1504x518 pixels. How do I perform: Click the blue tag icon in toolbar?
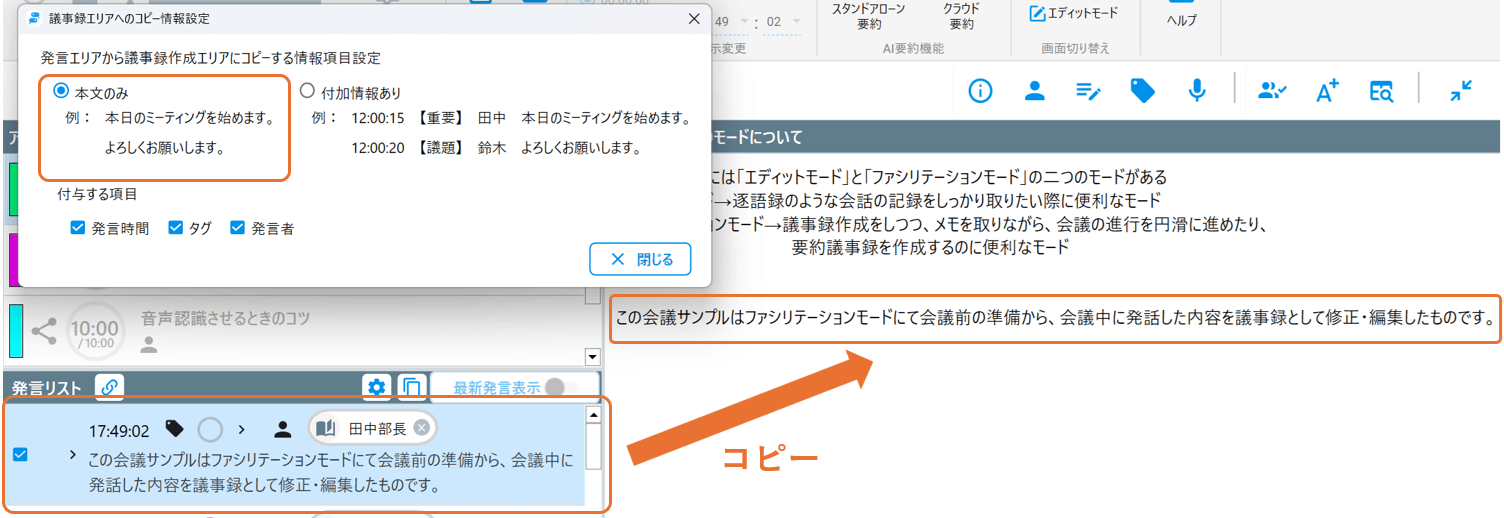pyautogui.click(x=1142, y=91)
